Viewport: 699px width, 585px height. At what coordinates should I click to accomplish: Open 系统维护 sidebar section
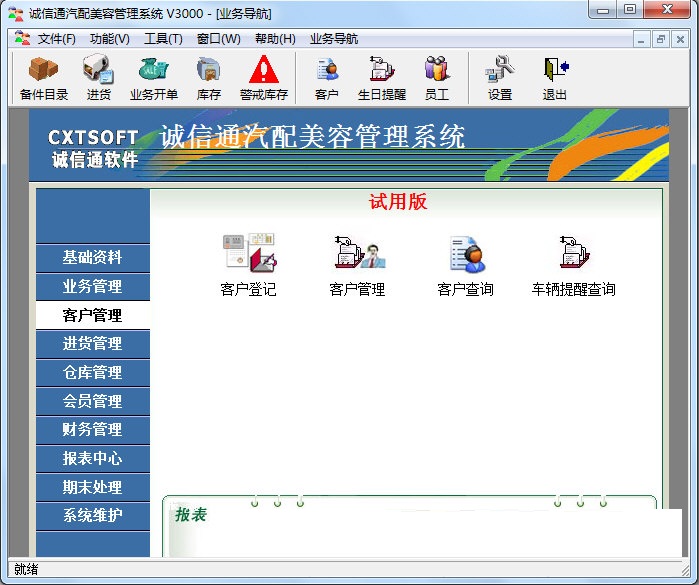tap(93, 515)
